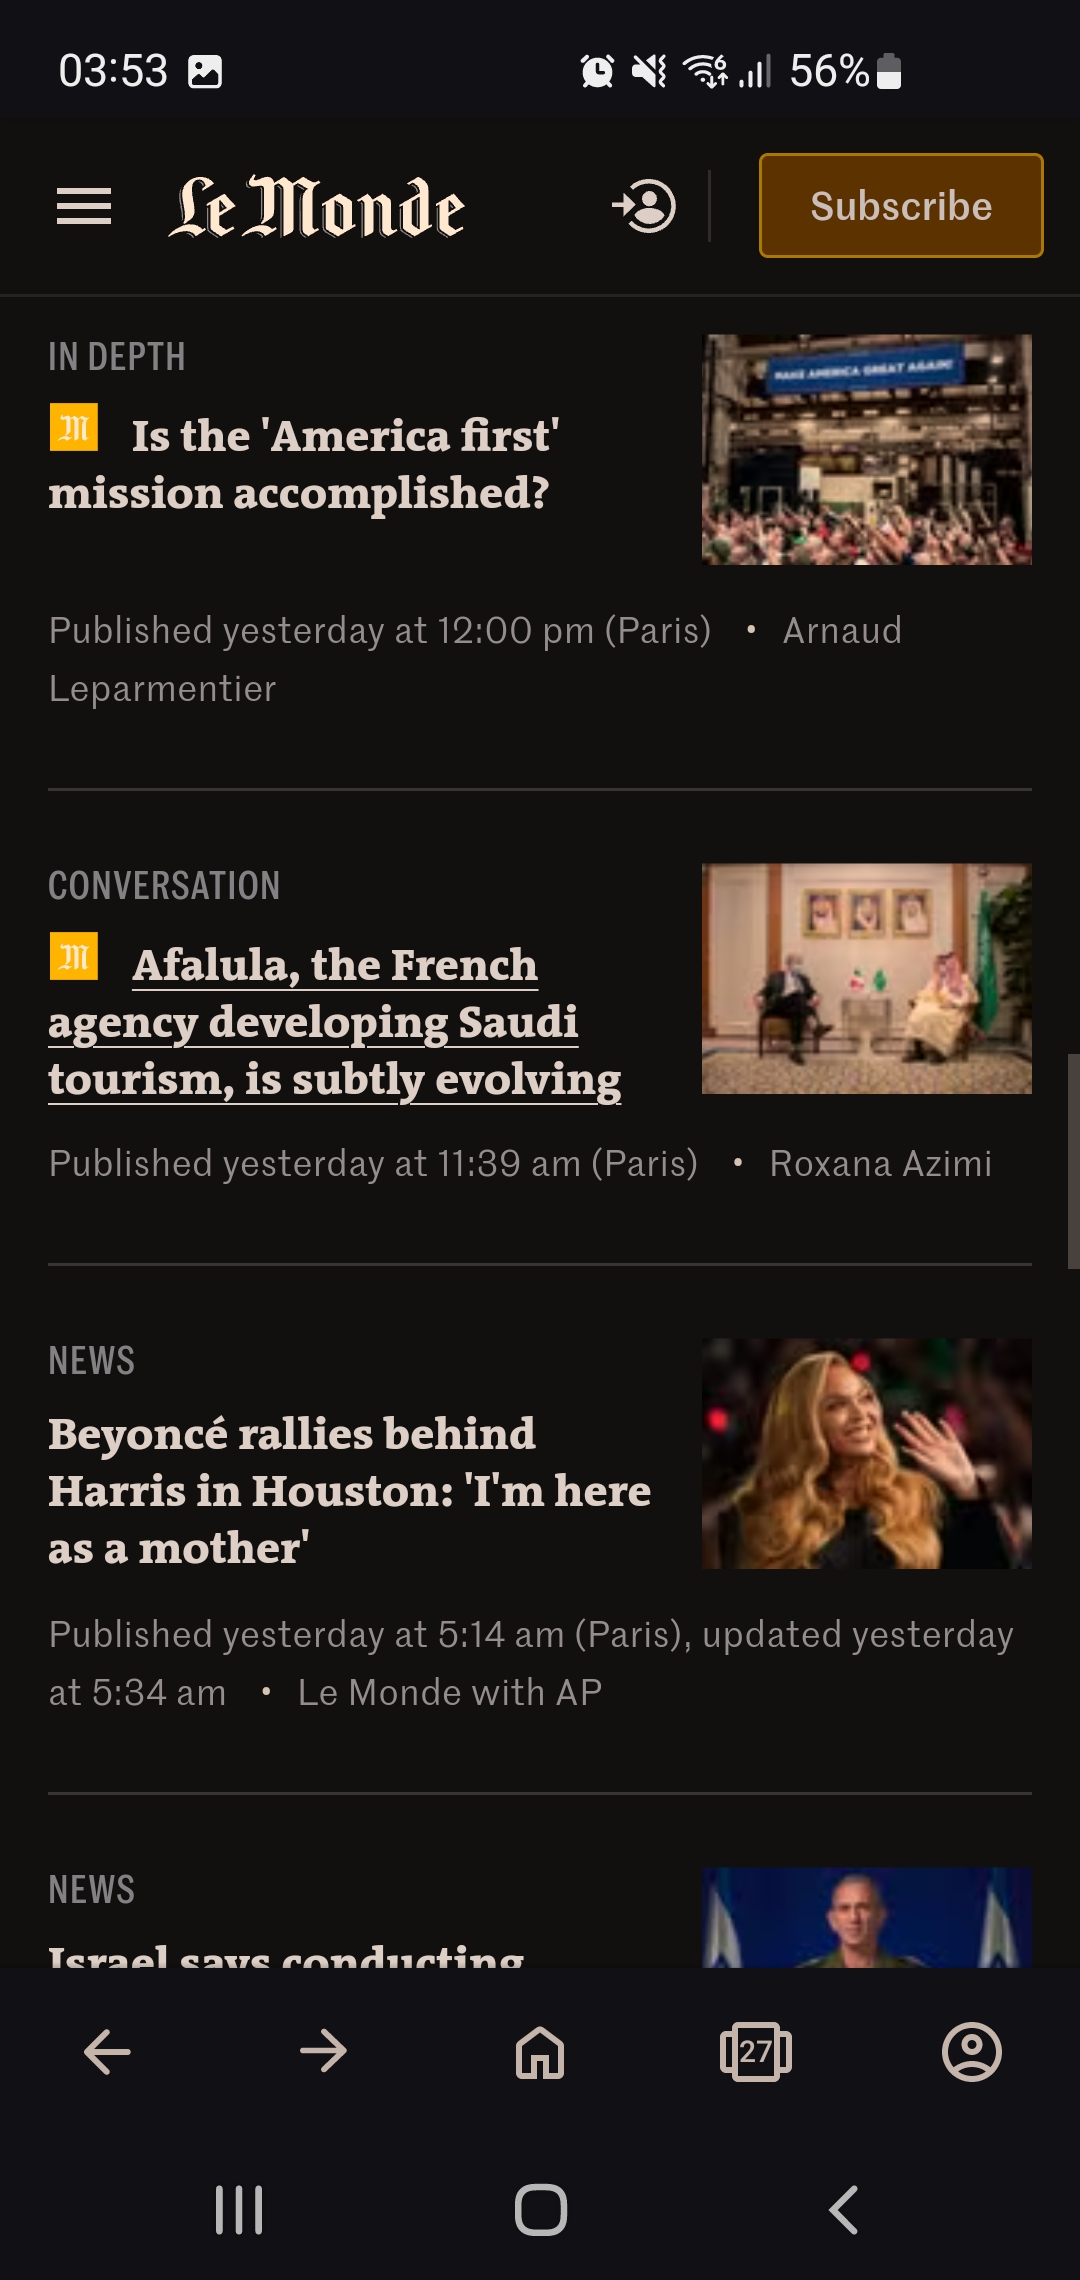The image size is (1080, 2280).
Task: Read Beyoncé rallies behind Harris article
Action: click(350, 1490)
